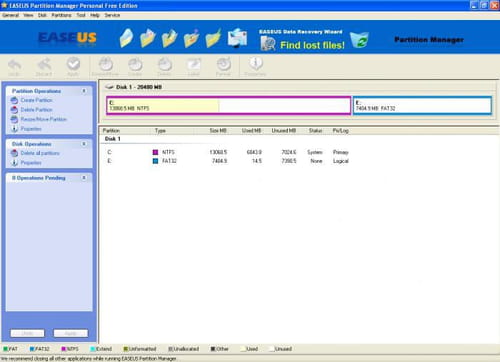Click the Undo toolbar icon
Viewport: 500px width, 362px height.
(x=14, y=65)
